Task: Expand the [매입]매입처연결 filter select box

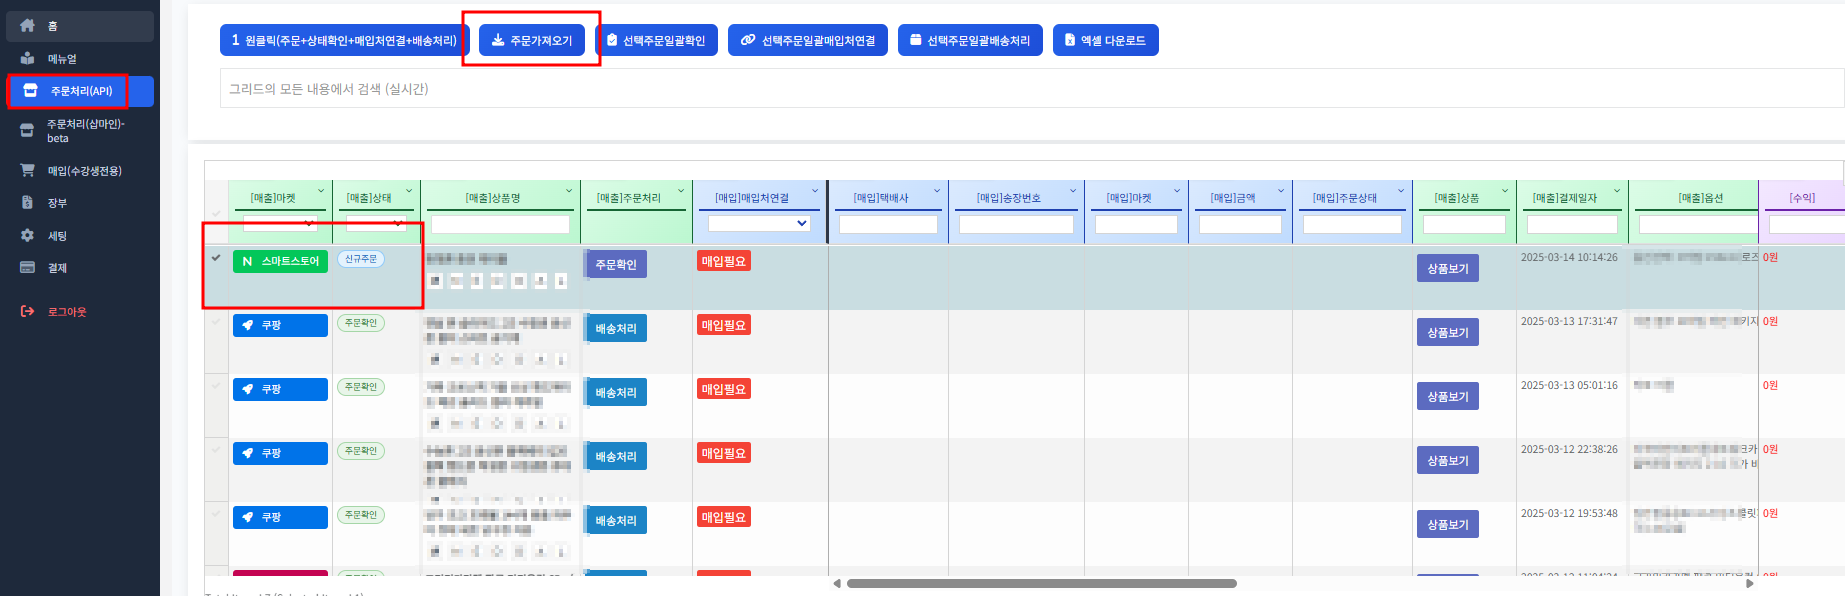Action: pos(759,224)
